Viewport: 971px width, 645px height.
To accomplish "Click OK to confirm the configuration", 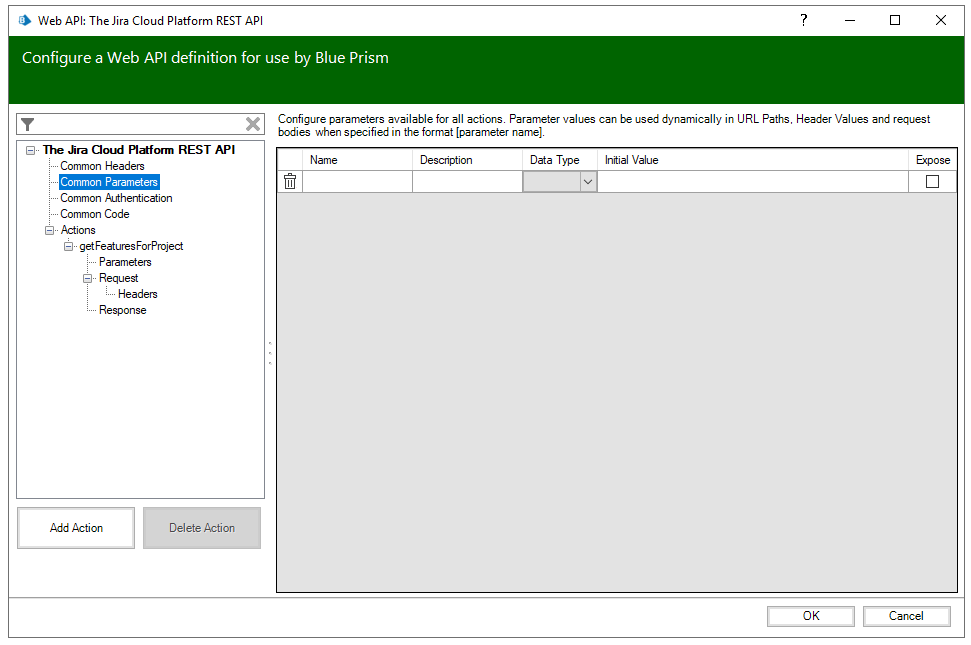I will click(810, 616).
